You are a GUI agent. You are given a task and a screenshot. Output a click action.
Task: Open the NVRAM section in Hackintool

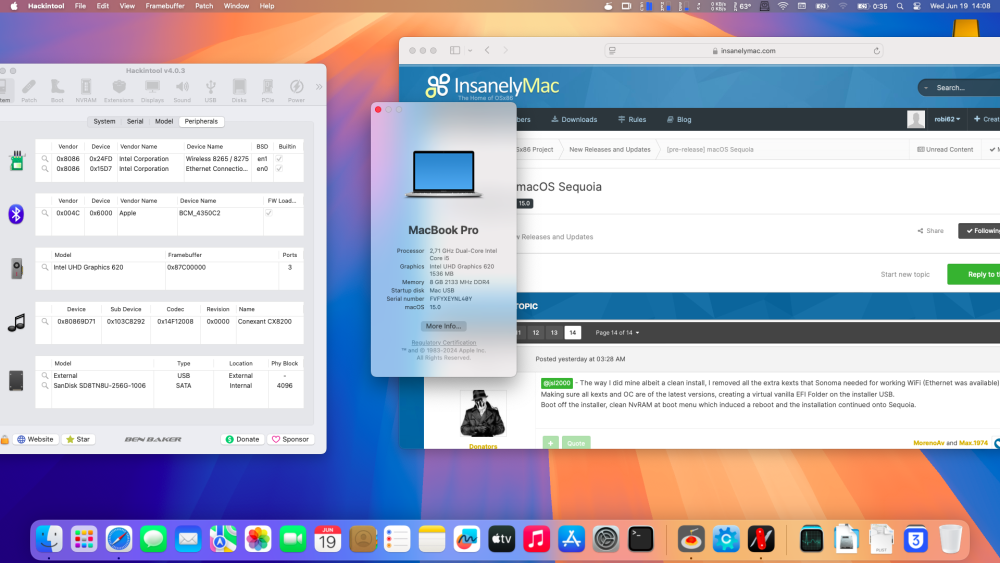tap(85, 91)
